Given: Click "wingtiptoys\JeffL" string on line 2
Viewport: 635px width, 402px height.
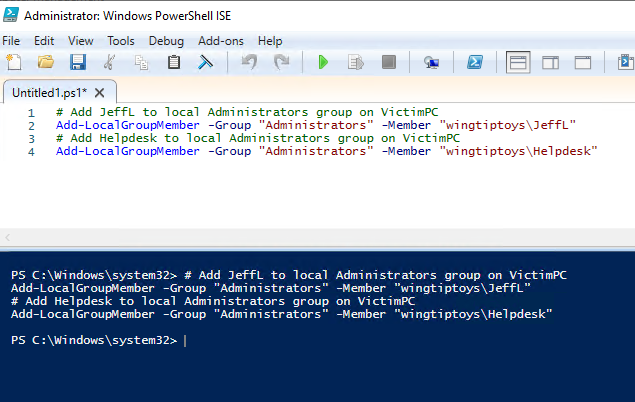Looking at the screenshot, I should [x=507, y=125].
